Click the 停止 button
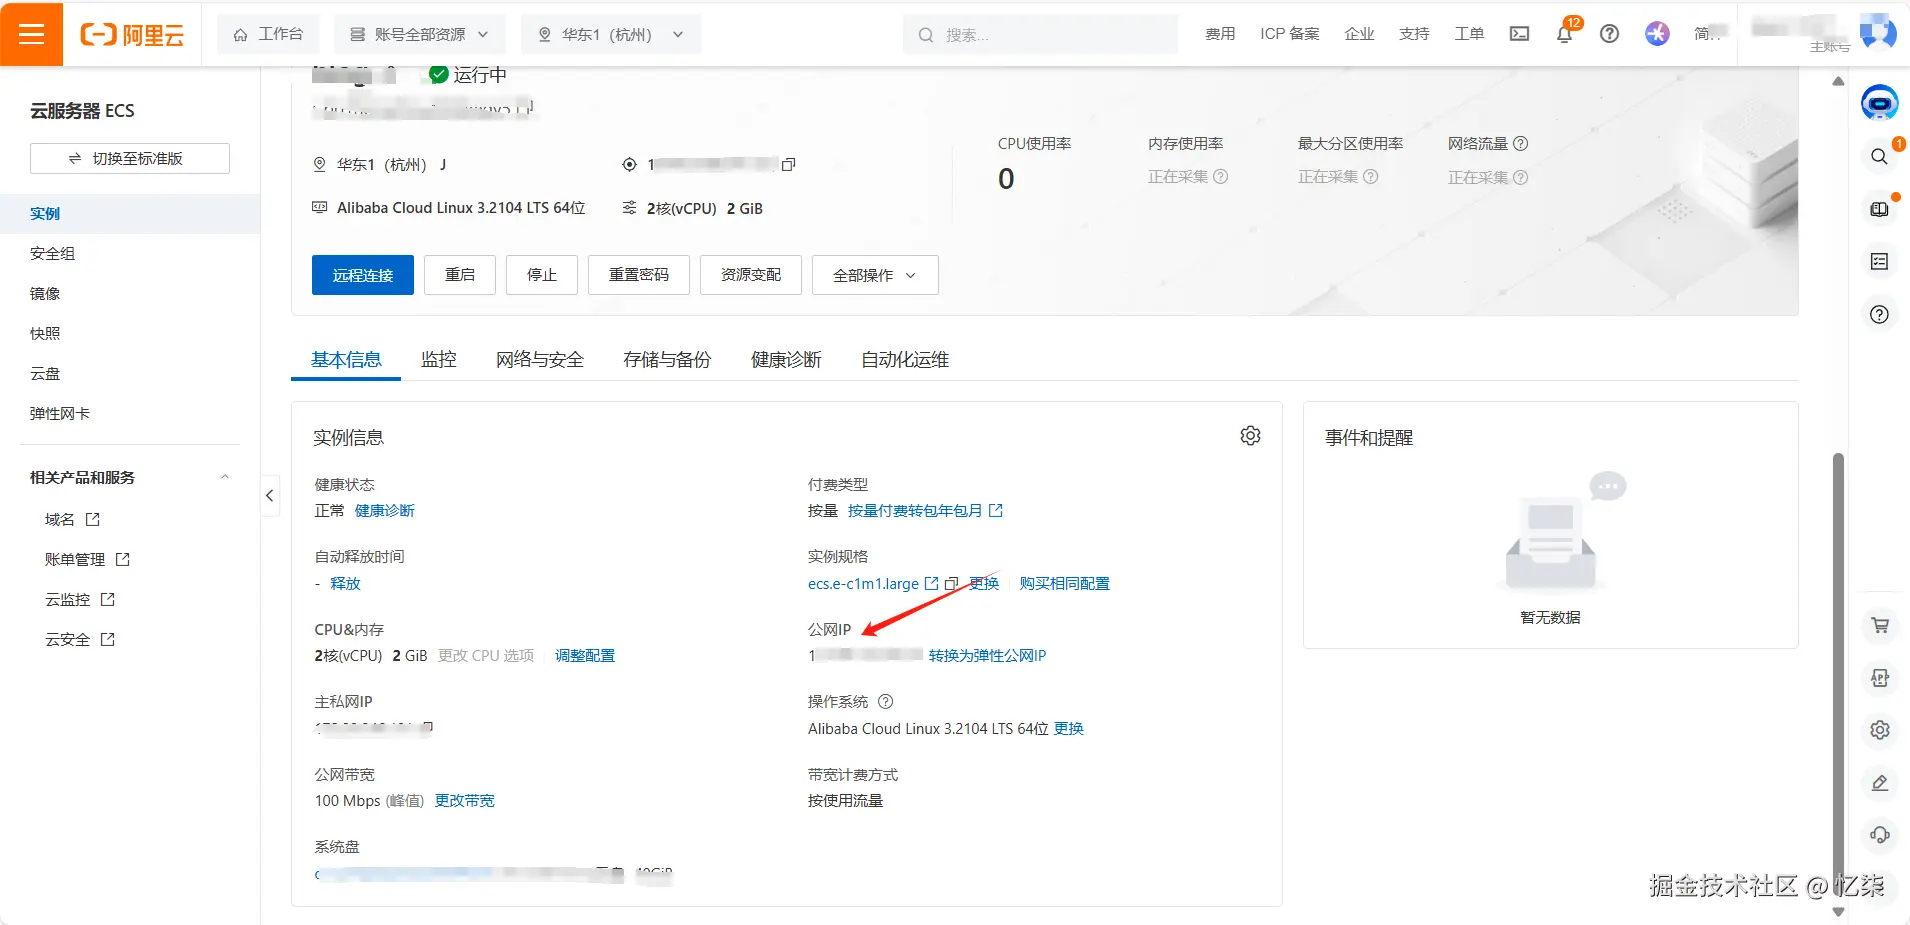Image resolution: width=1910 pixels, height=925 pixels. pos(542,275)
